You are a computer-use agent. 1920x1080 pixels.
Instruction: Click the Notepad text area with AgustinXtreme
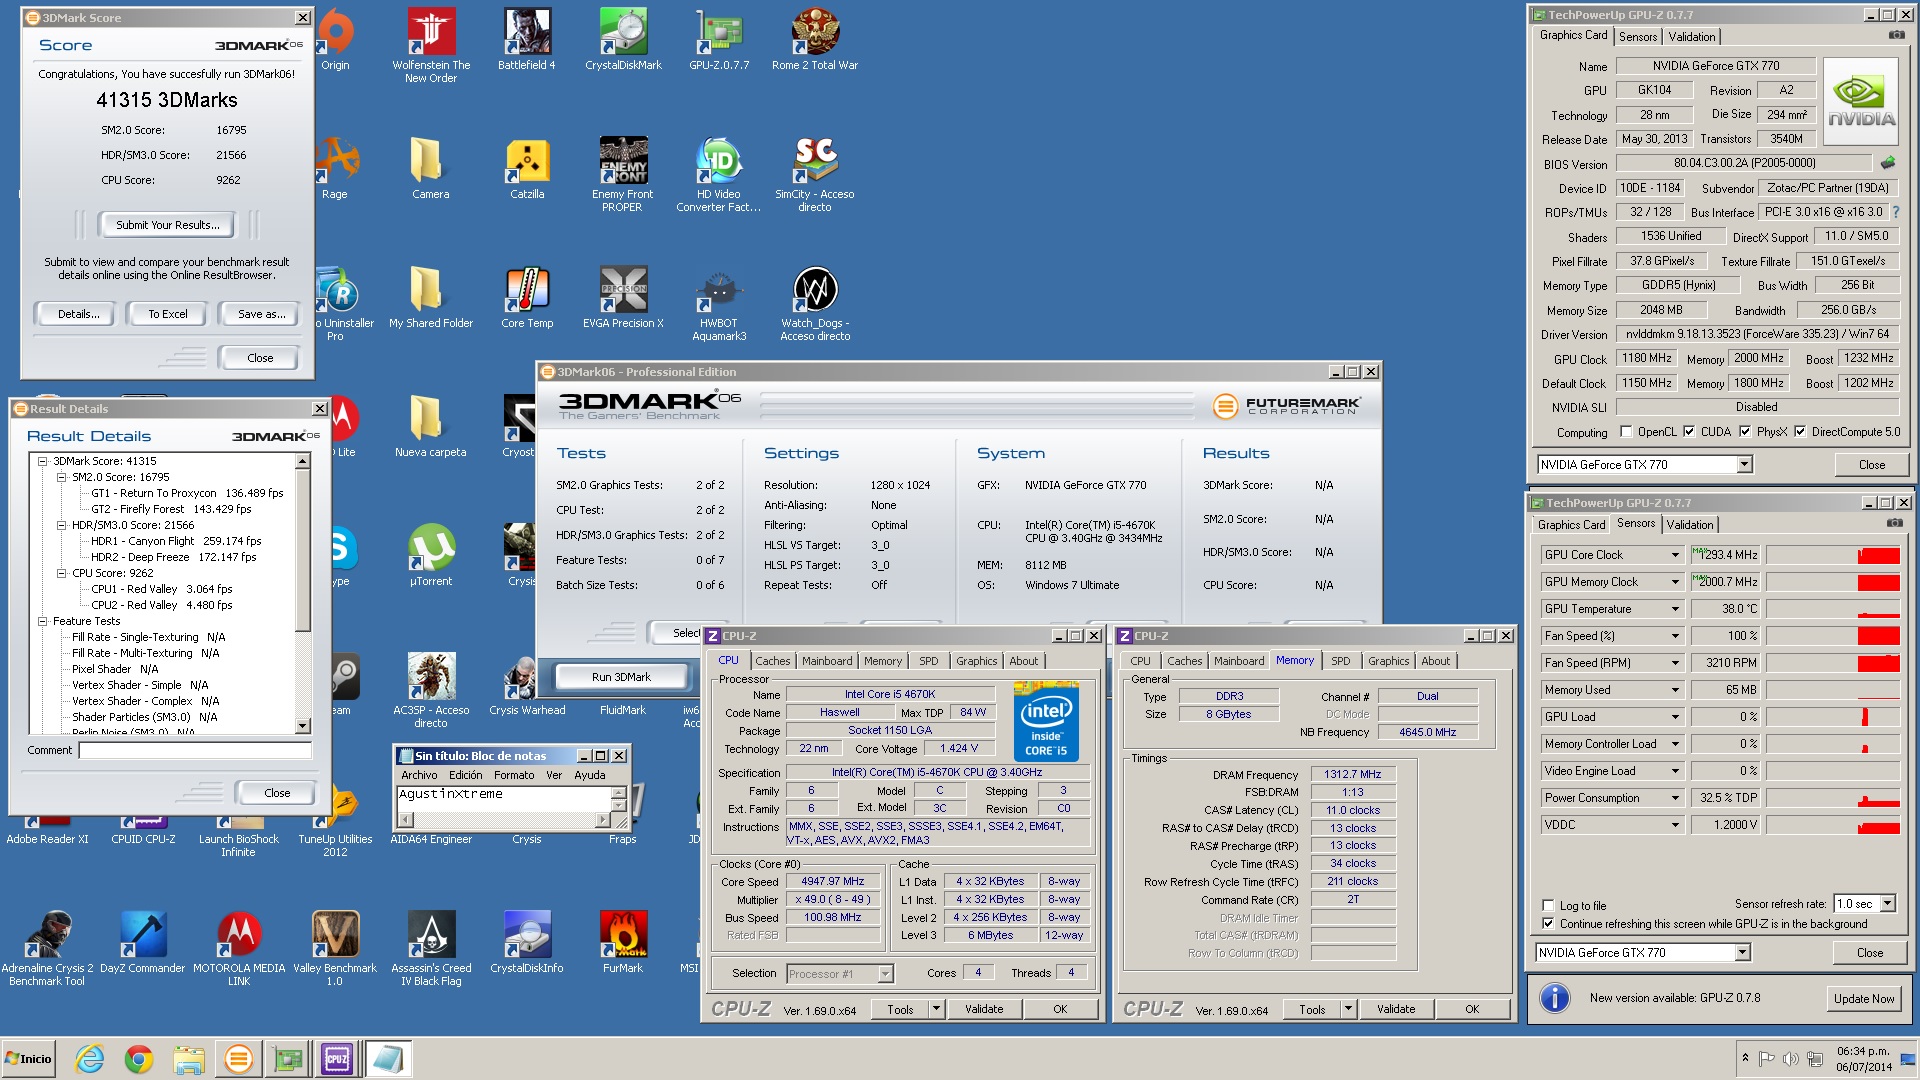click(x=504, y=798)
